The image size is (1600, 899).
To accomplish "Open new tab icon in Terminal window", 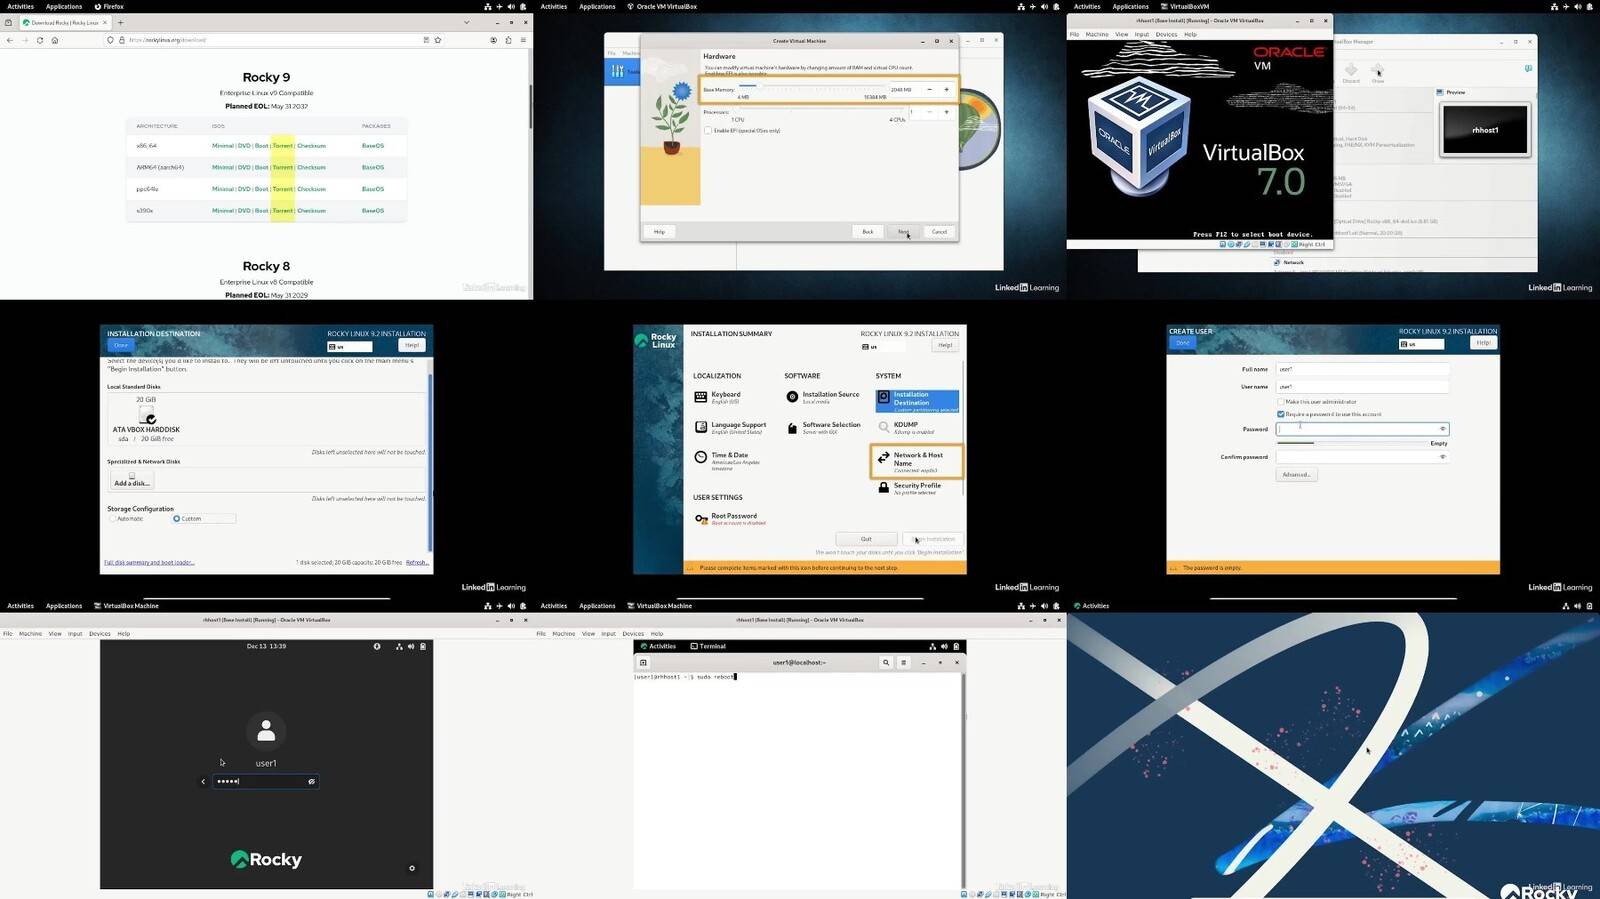I will pos(643,662).
